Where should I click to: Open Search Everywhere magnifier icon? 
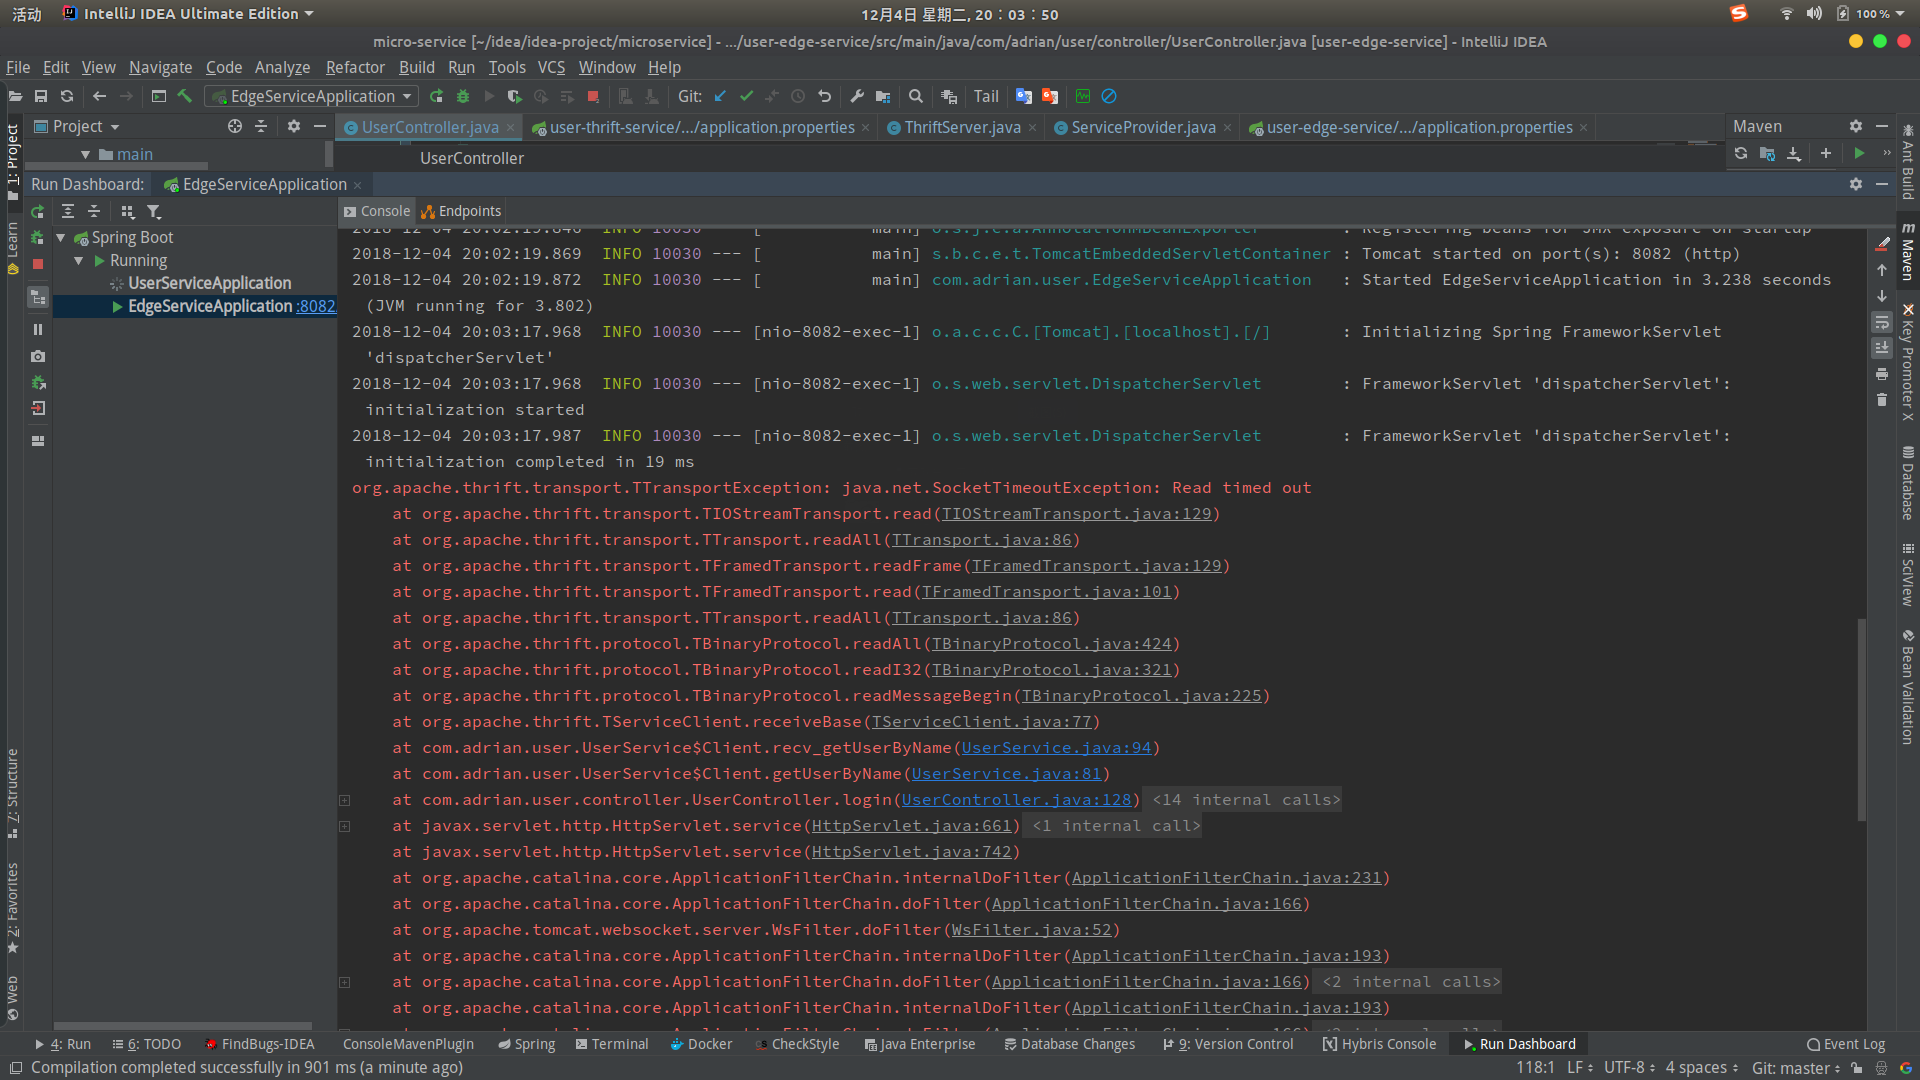(x=916, y=96)
